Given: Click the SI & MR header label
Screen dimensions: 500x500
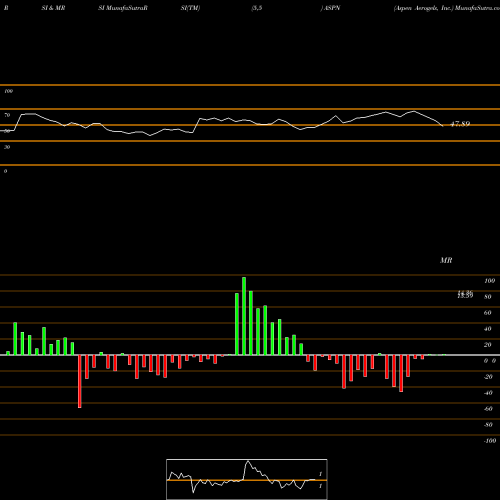Looking at the screenshot, I should point(53,8).
